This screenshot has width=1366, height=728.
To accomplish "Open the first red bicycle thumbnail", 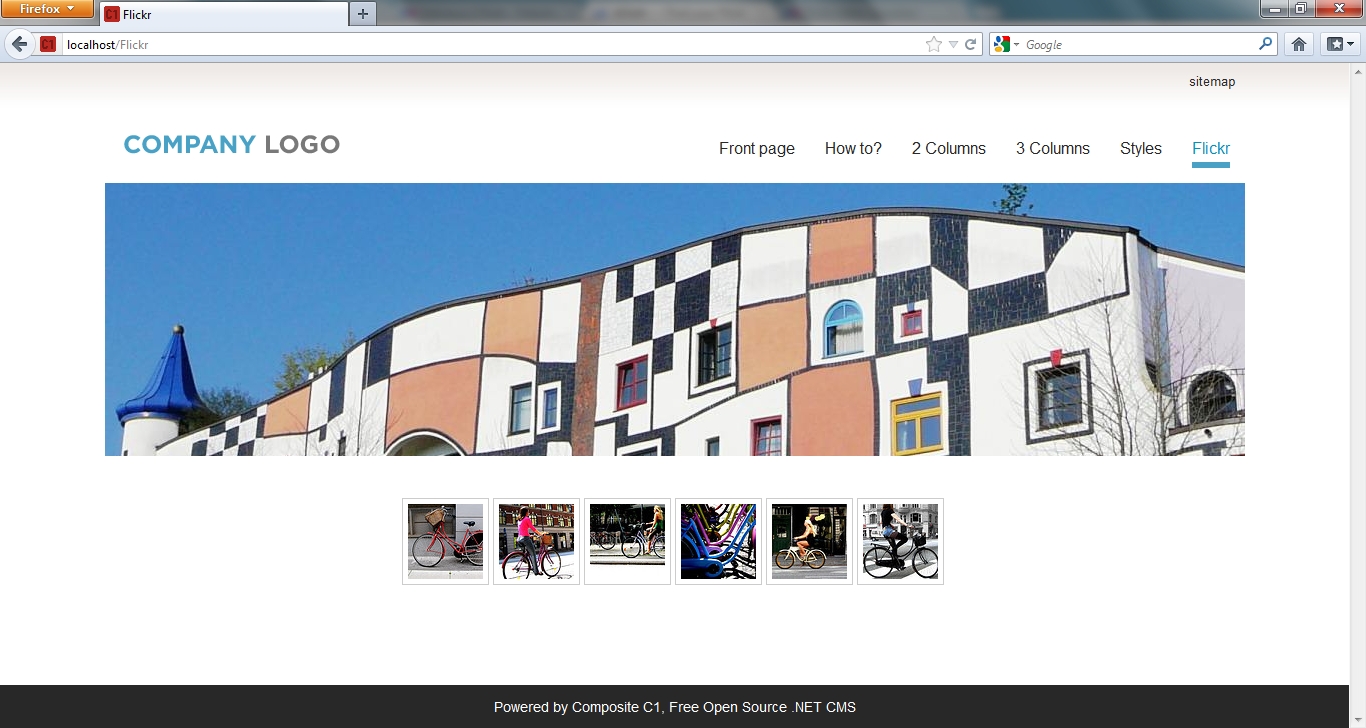I will pos(445,541).
